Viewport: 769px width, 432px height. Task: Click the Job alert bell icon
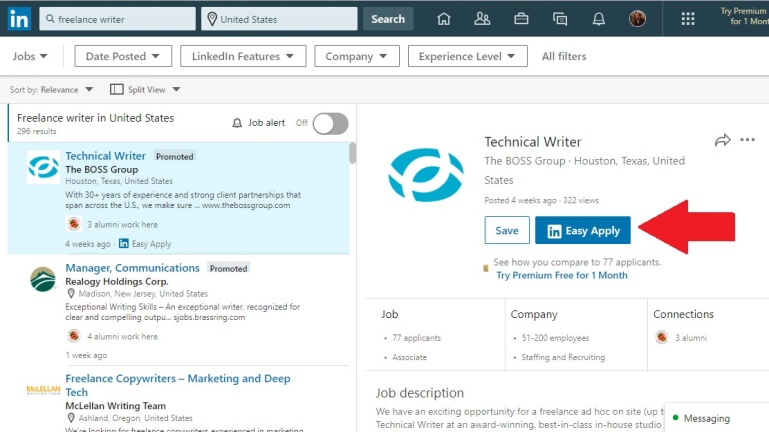pos(237,123)
